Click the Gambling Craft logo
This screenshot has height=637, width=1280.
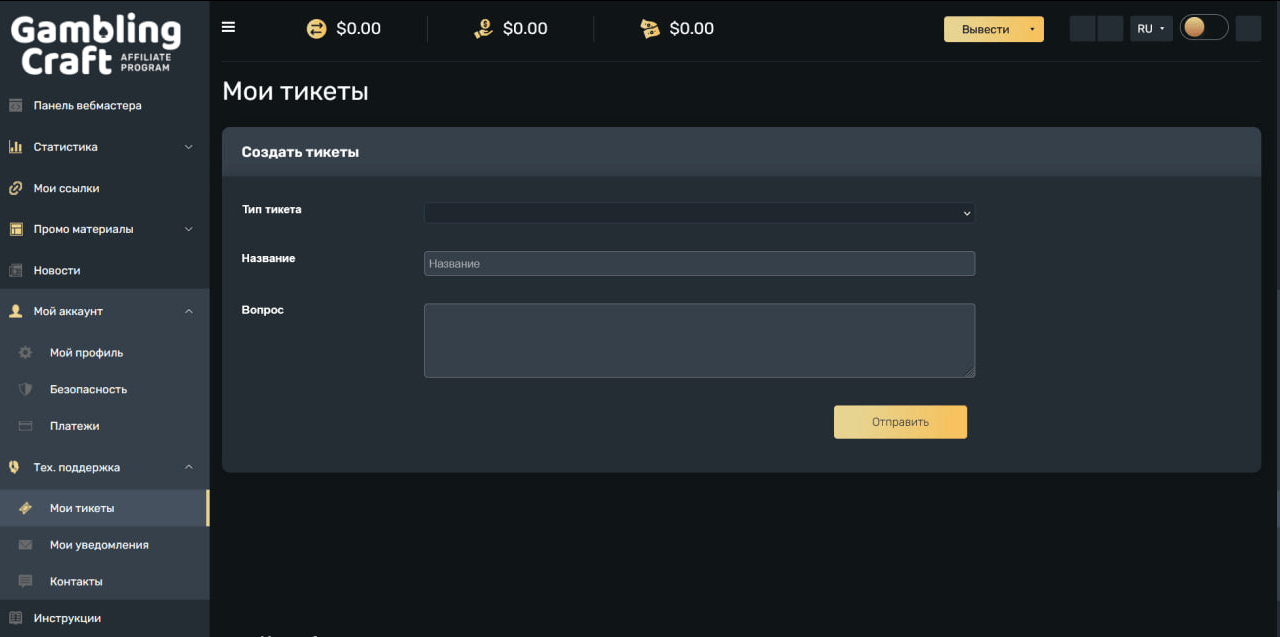(96, 45)
